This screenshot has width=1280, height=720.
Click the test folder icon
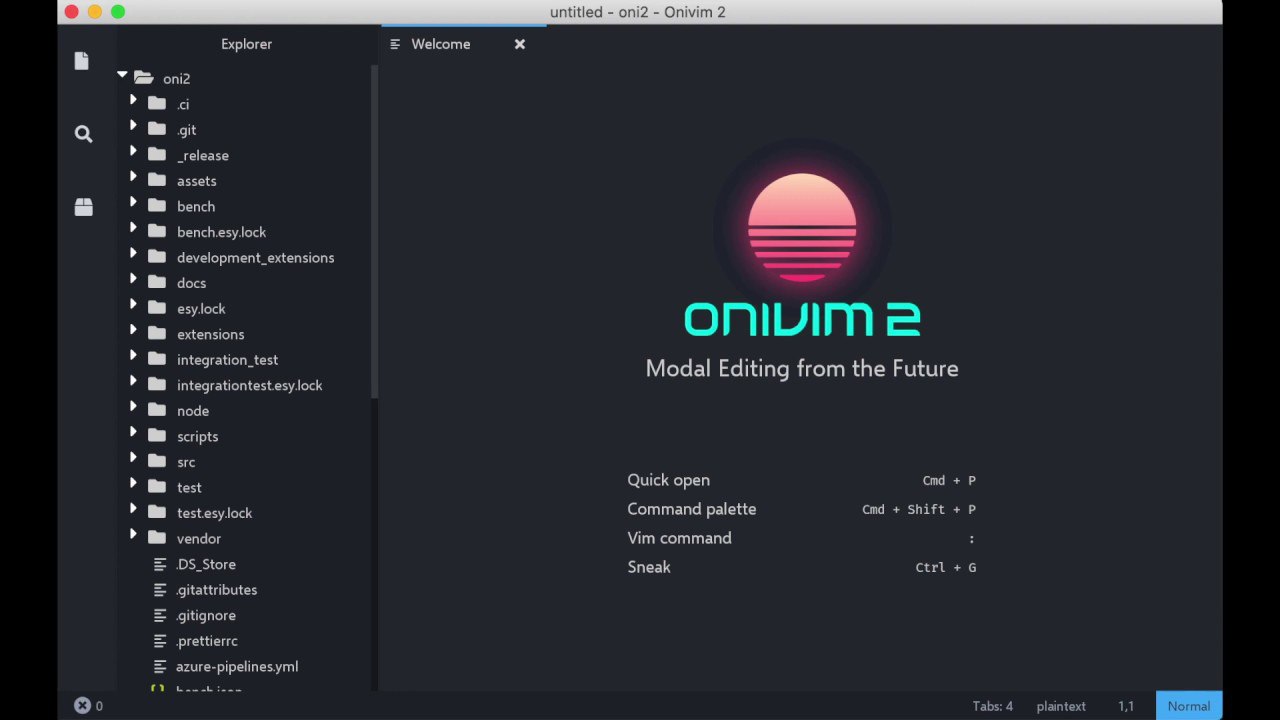point(157,487)
